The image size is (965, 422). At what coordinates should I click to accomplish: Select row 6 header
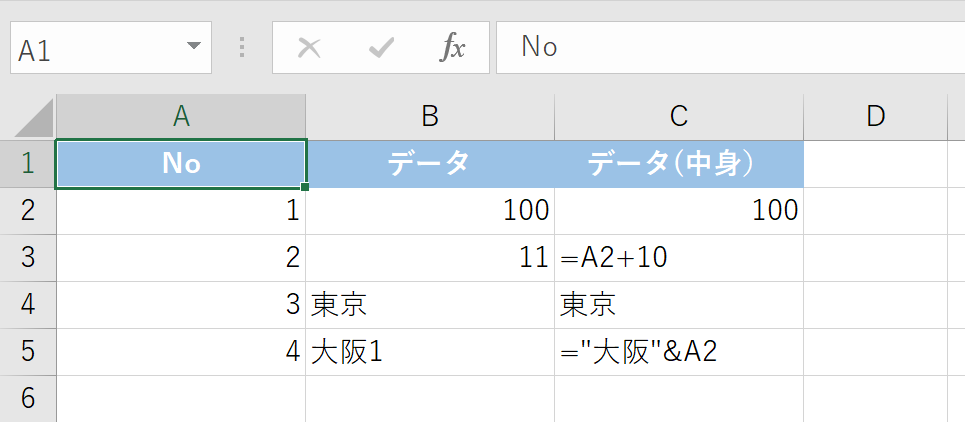click(28, 398)
